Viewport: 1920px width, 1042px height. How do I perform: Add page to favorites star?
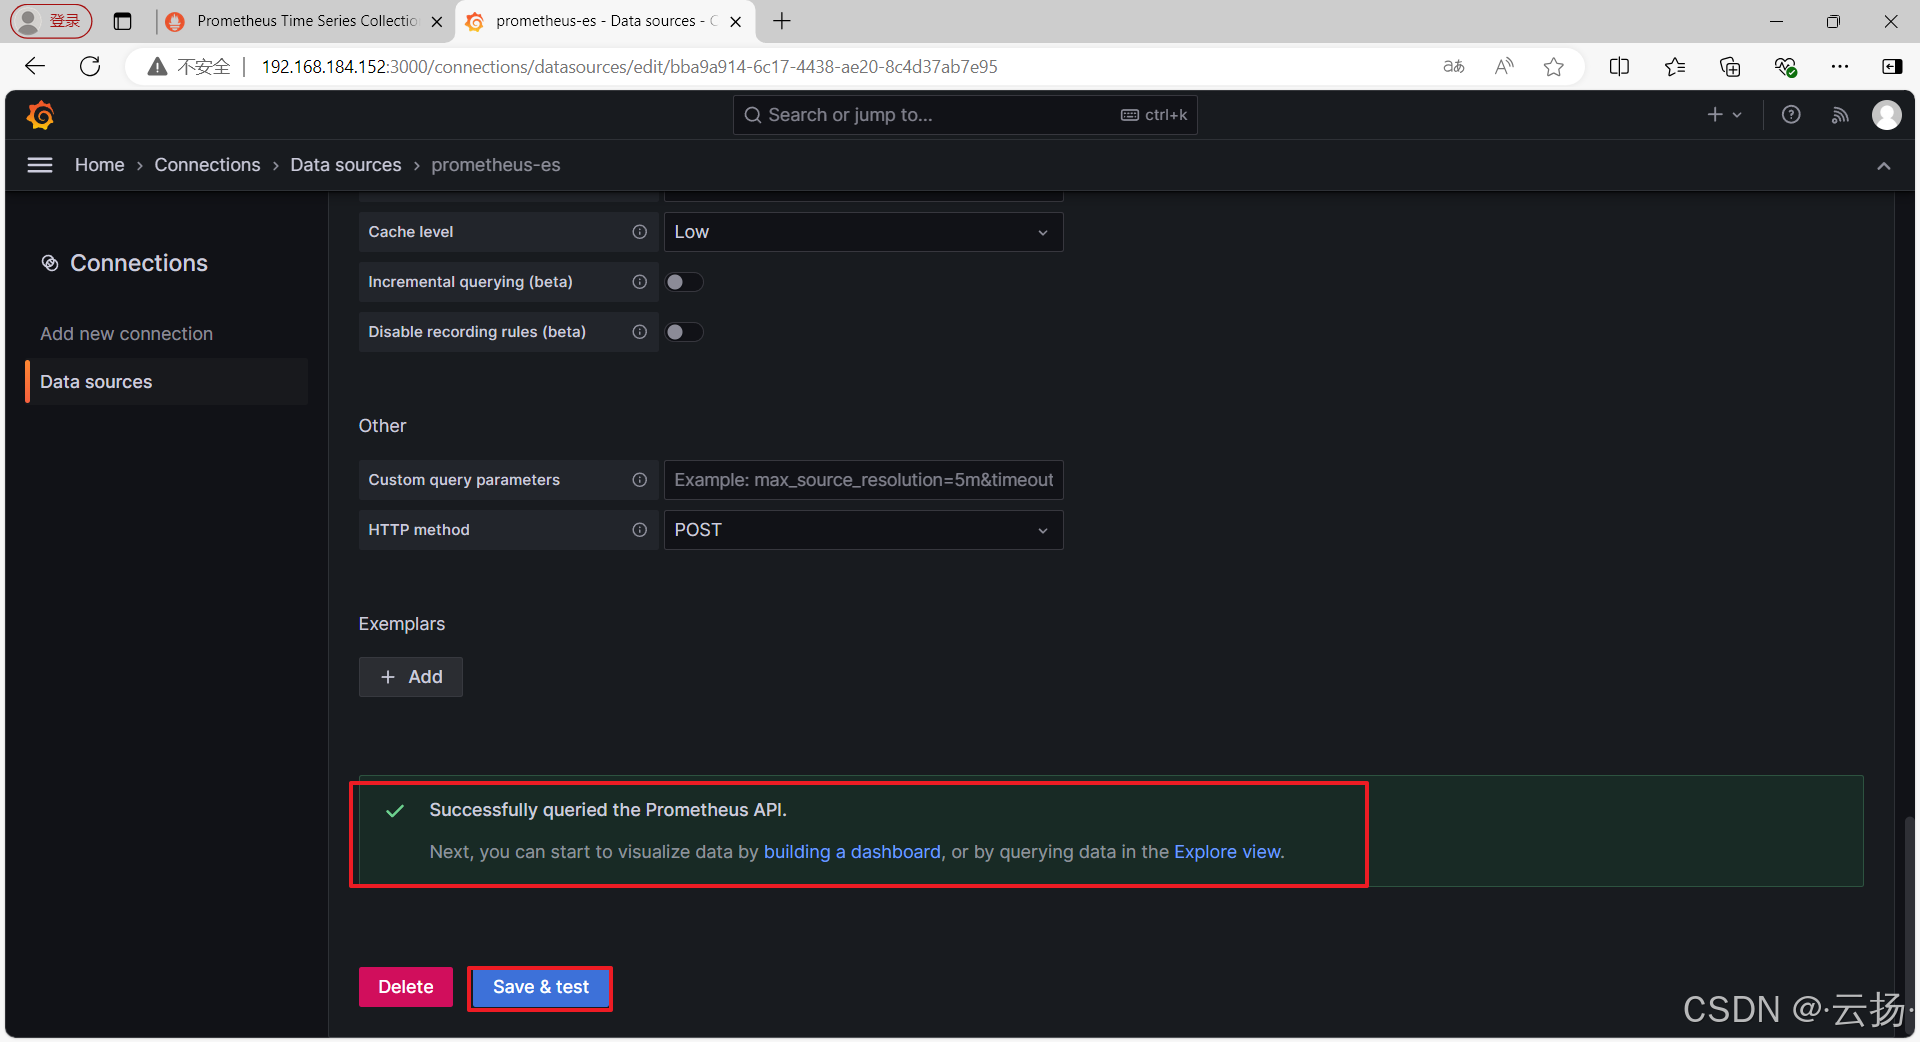(1553, 67)
